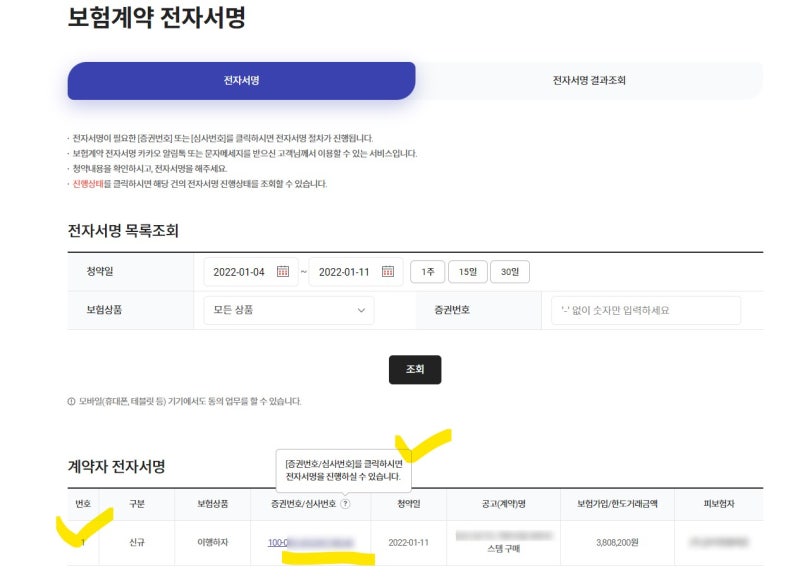Switch to the 전자서명 결과조회 tab
Image resolution: width=800 pixels, height=581 pixels.
[589, 81]
